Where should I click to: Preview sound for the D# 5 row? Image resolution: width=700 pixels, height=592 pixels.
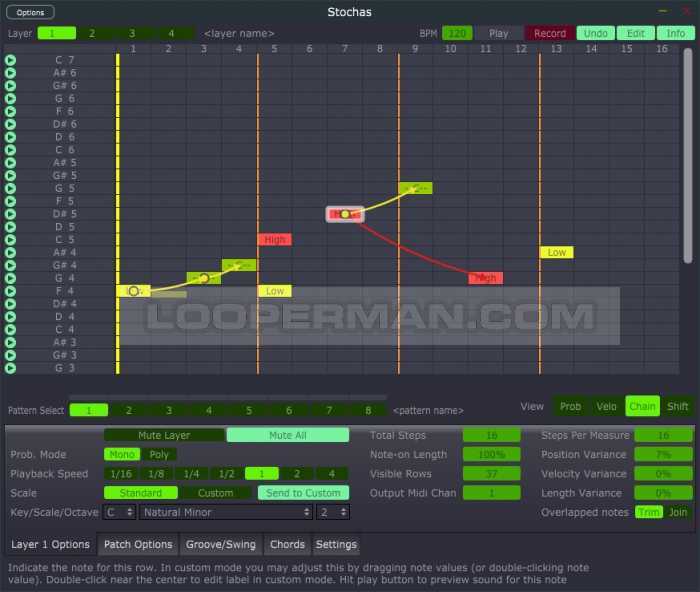click(10, 214)
